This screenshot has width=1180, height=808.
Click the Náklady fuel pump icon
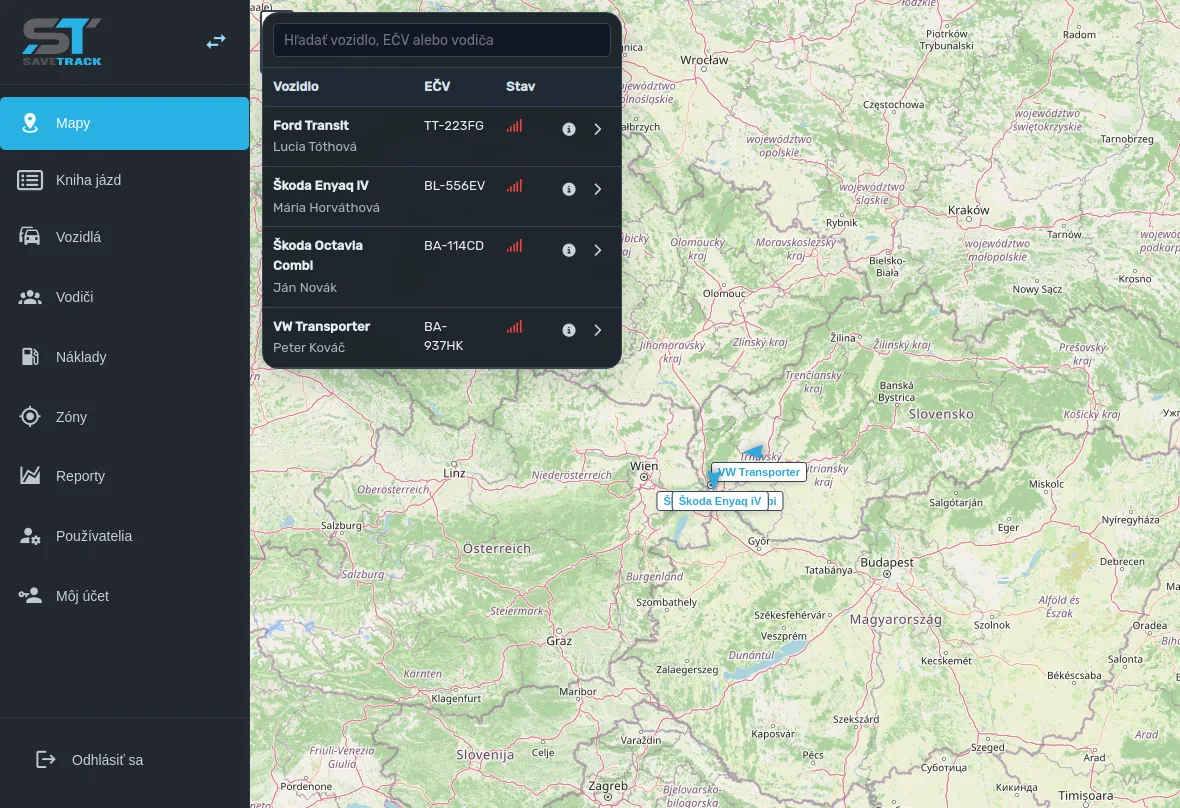(30, 357)
